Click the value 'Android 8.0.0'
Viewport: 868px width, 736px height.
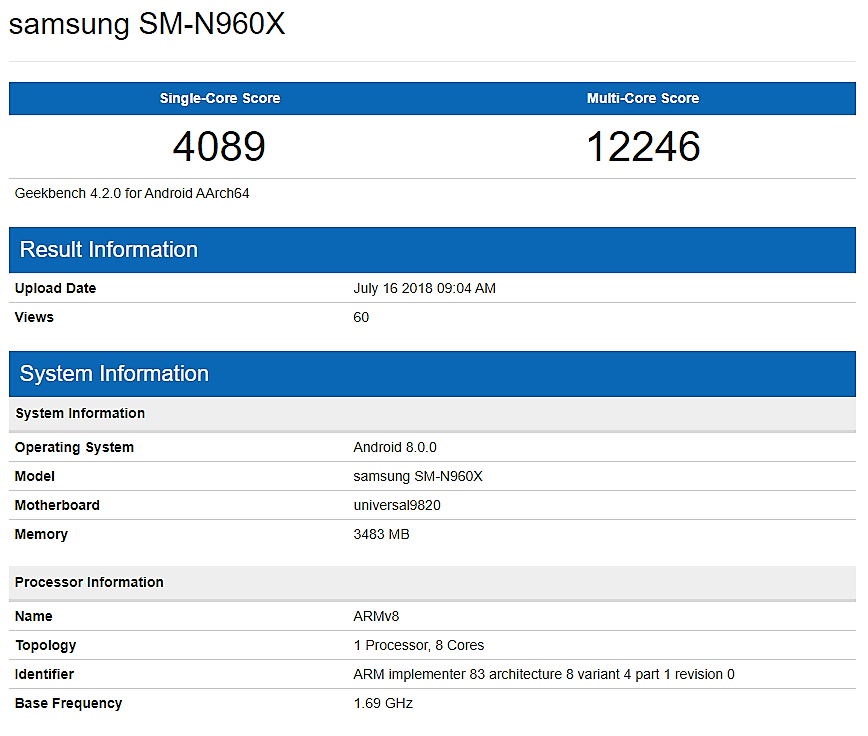pos(395,447)
